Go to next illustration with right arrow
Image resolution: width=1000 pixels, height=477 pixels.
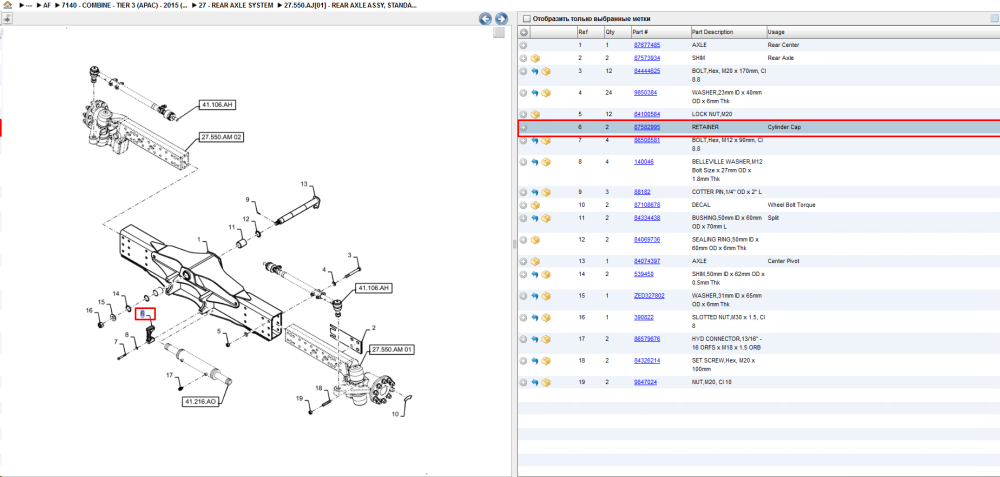click(x=501, y=18)
